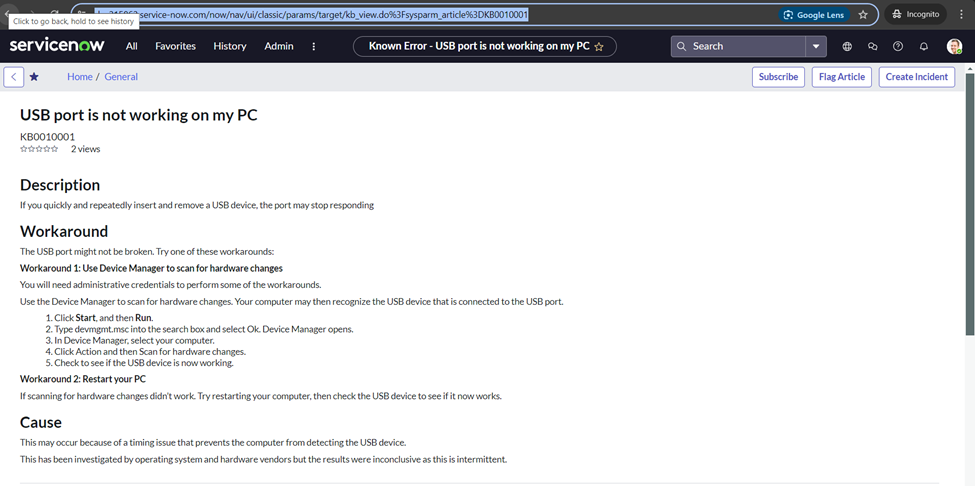Rate the article using the star rating
Screen dimensions: 975x486
[39, 149]
